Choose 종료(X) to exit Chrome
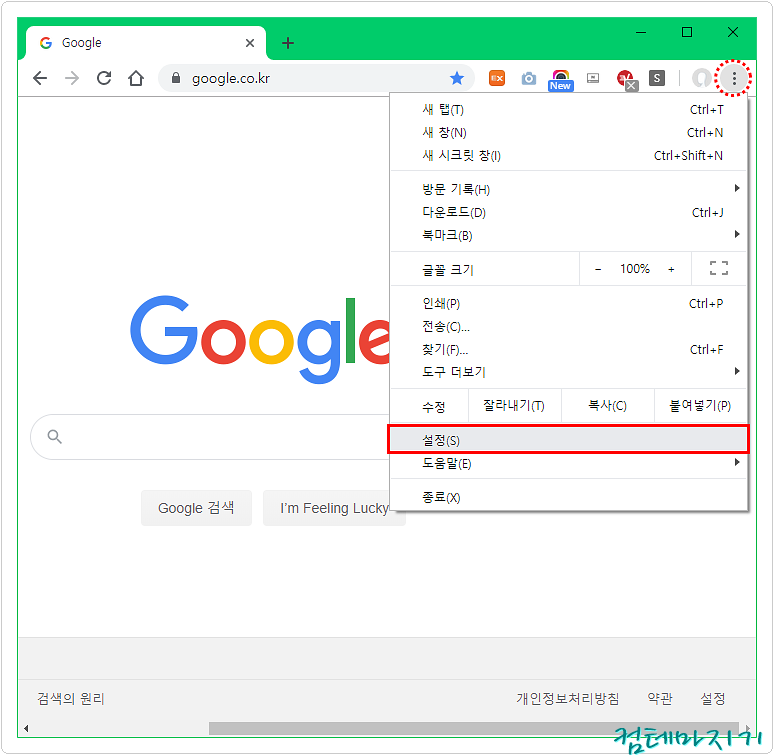Image resolution: width=774 pixels, height=755 pixels. click(x=568, y=497)
